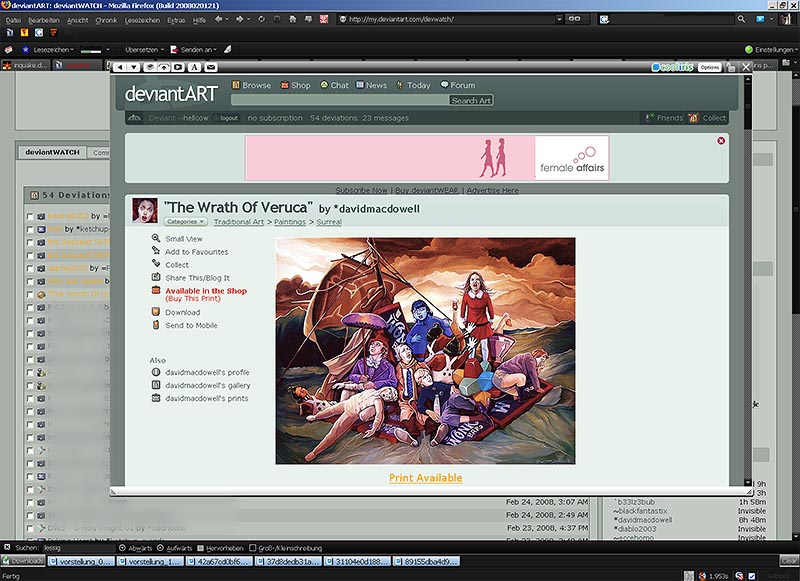Expand the Categories dropdown
The width and height of the screenshot is (800, 581).
(x=186, y=222)
